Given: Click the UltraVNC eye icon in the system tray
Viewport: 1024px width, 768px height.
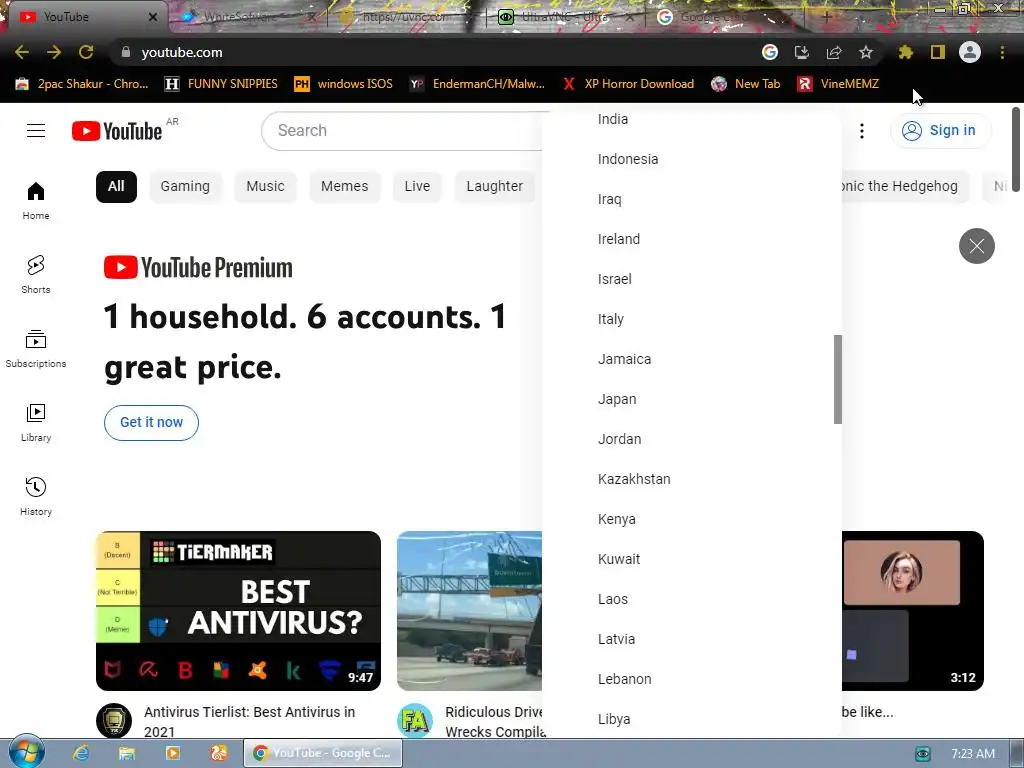Looking at the screenshot, I should [x=923, y=754].
